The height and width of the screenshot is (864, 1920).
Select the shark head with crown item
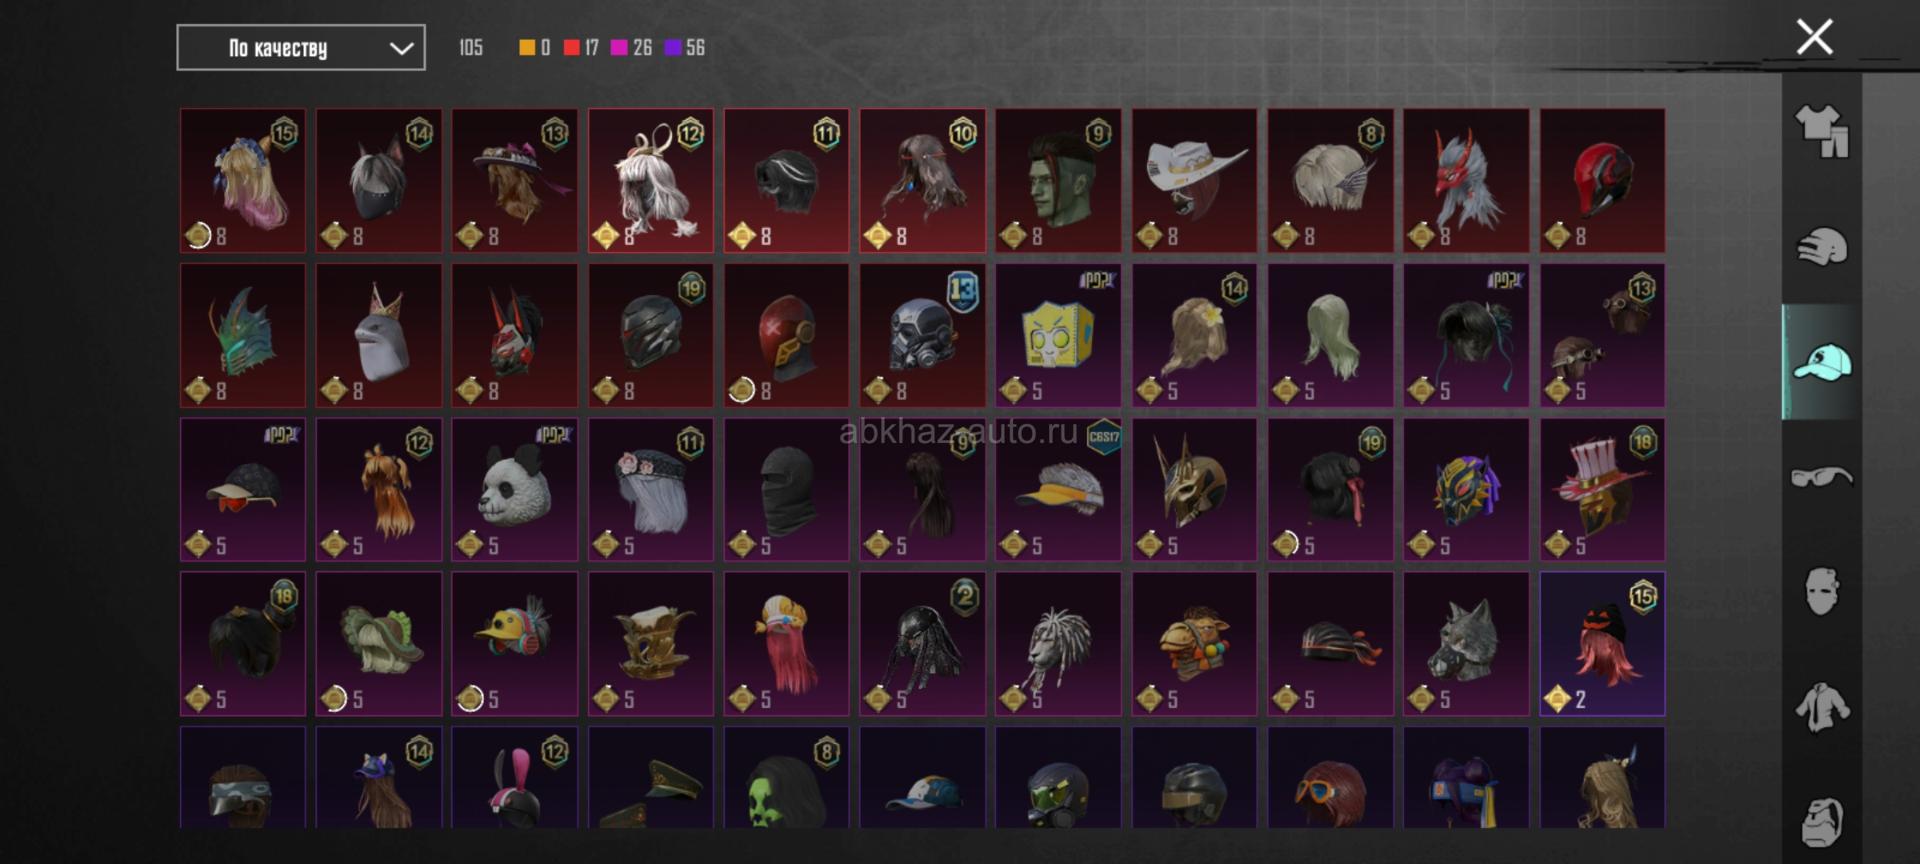[379, 335]
